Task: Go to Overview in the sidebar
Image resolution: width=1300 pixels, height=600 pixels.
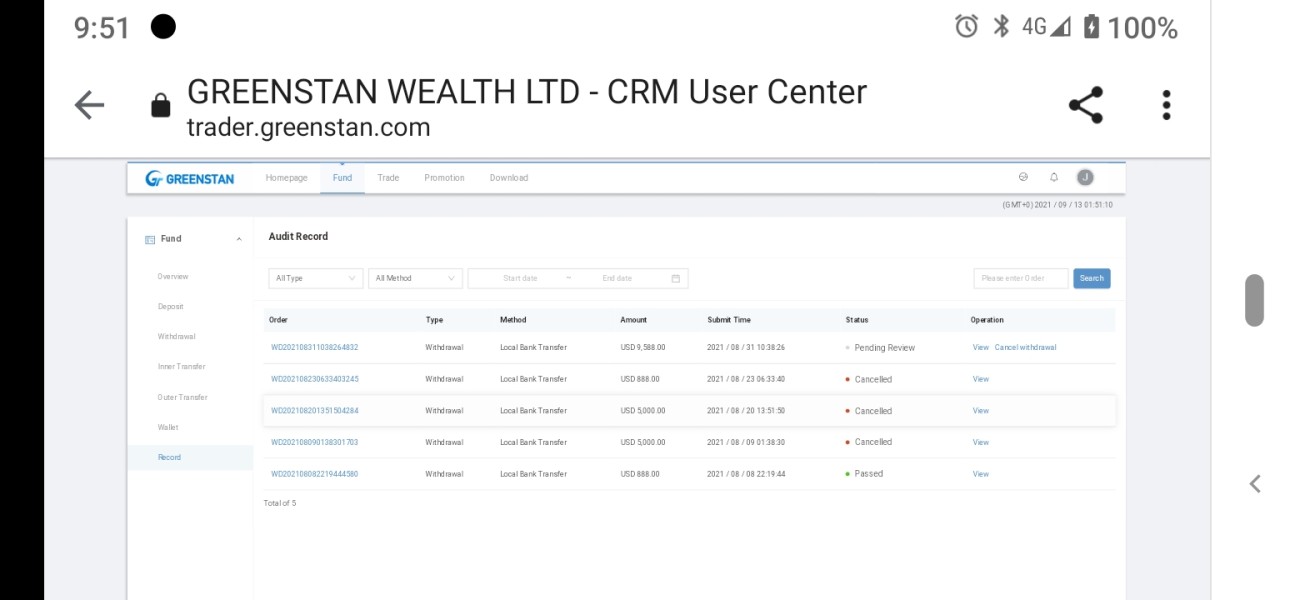Action: point(173,276)
